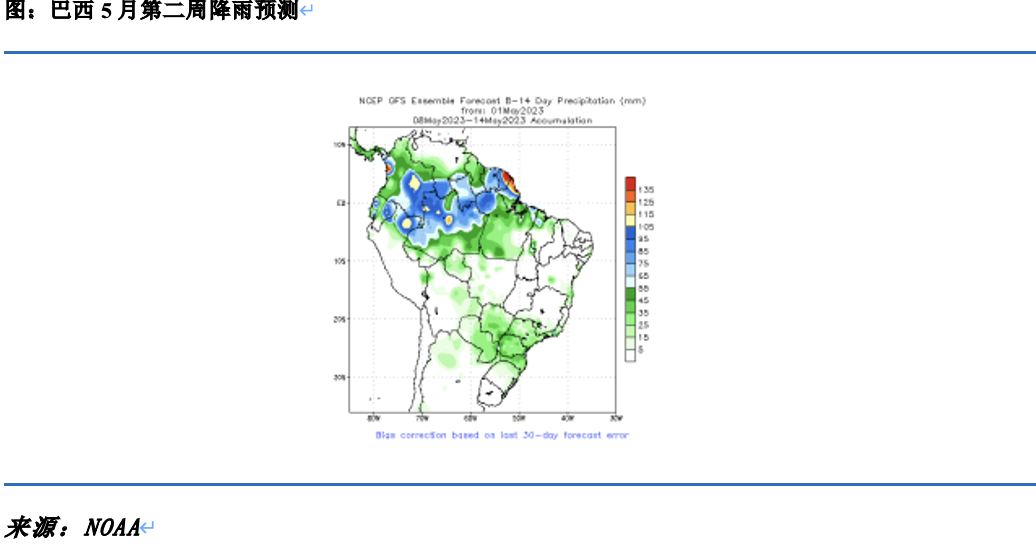This screenshot has height=552, width=1036.
Task: Click the Brazil precipitation forecast map
Action: pos(481,268)
